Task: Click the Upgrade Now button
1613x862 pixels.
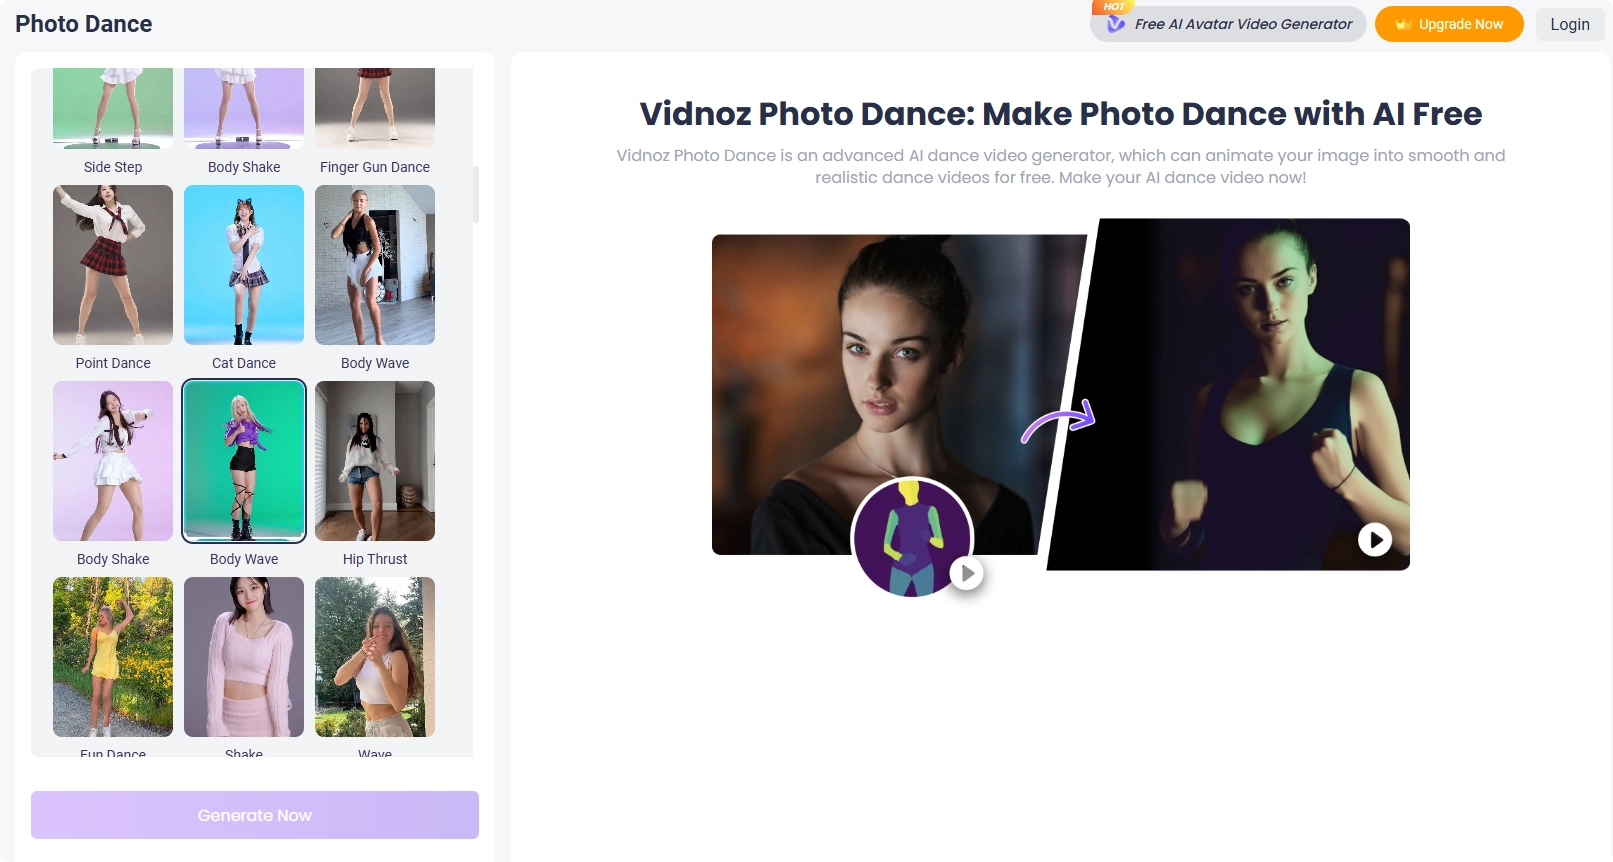Action: [1449, 24]
